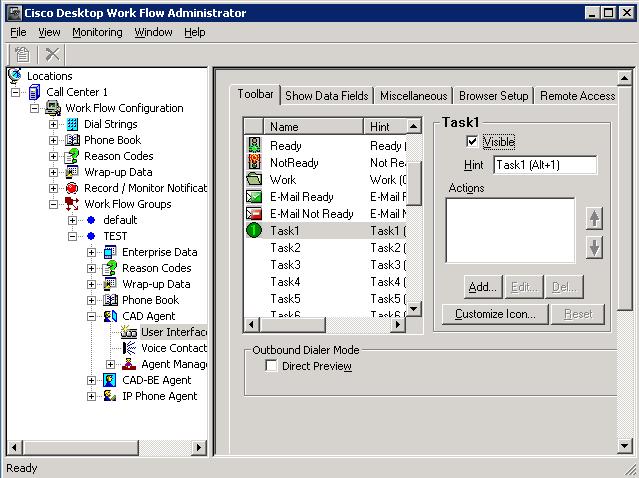This screenshot has width=639, height=478.
Task: Click the top-level Wrap-up Data icon
Action: pyautogui.click(x=72, y=172)
